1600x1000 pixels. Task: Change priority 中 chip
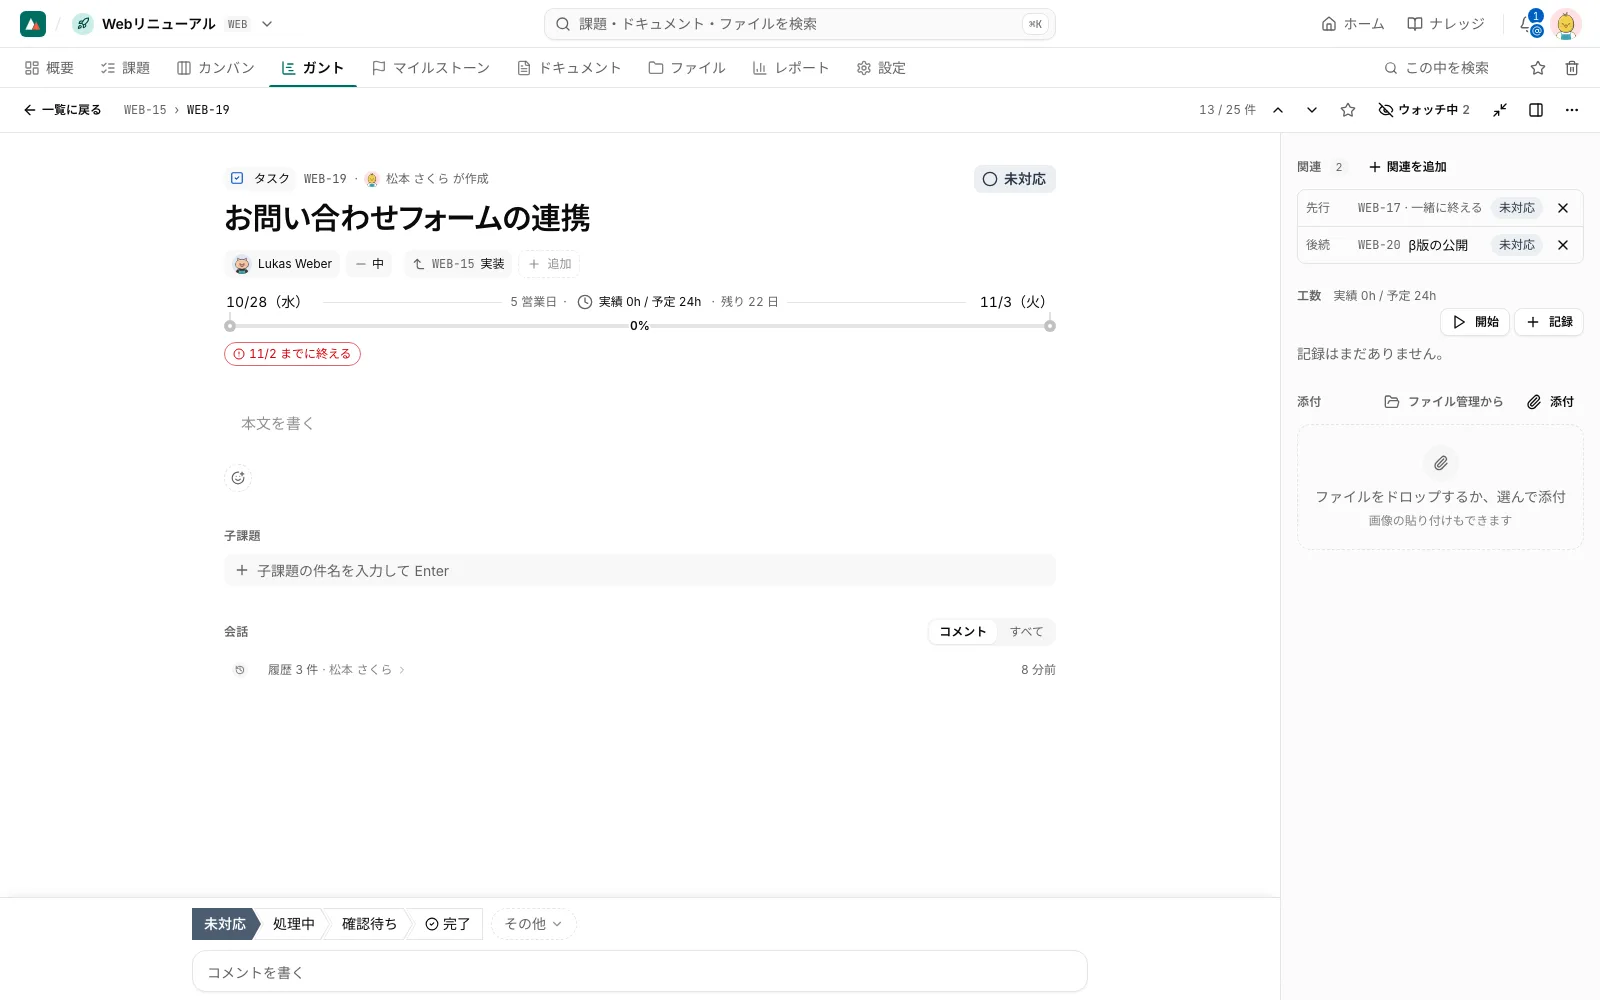pos(370,264)
